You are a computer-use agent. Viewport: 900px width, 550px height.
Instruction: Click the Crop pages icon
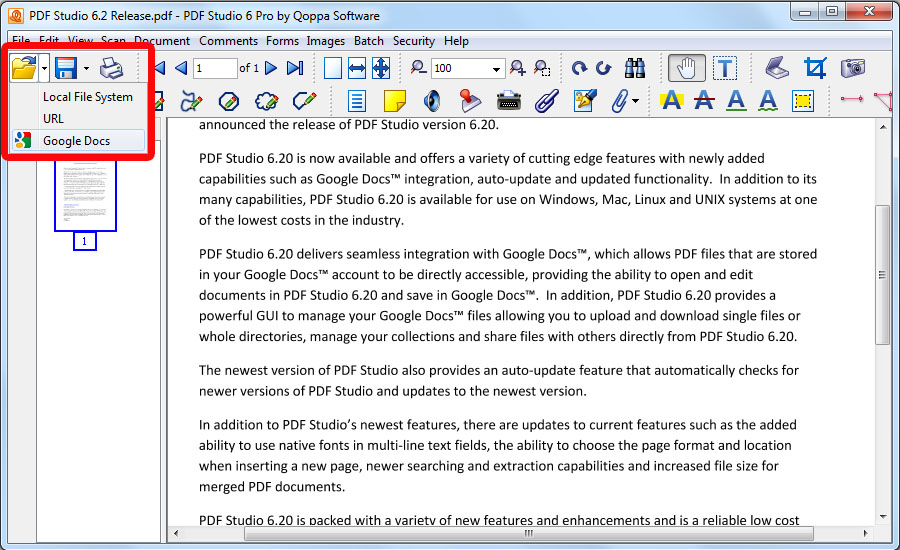815,68
